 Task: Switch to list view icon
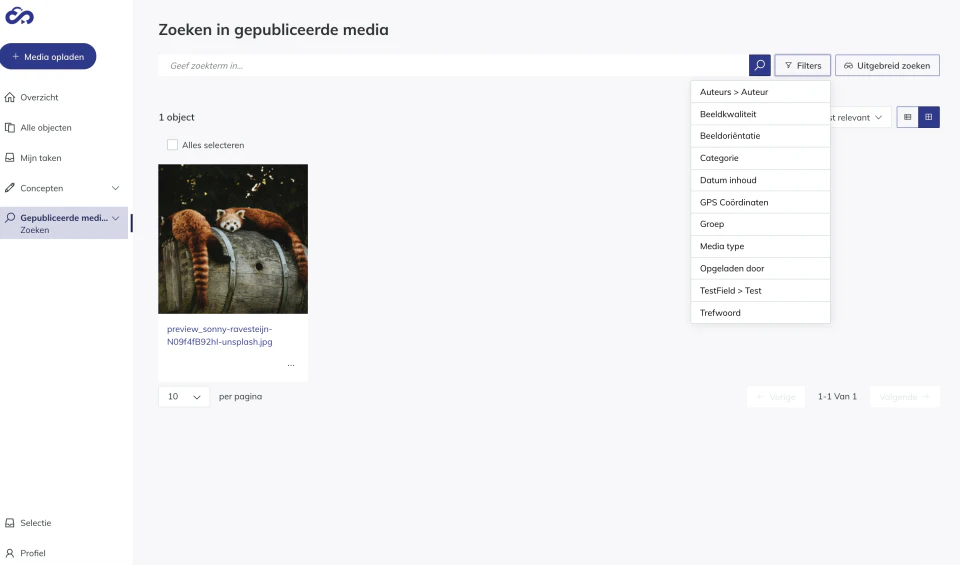907,117
